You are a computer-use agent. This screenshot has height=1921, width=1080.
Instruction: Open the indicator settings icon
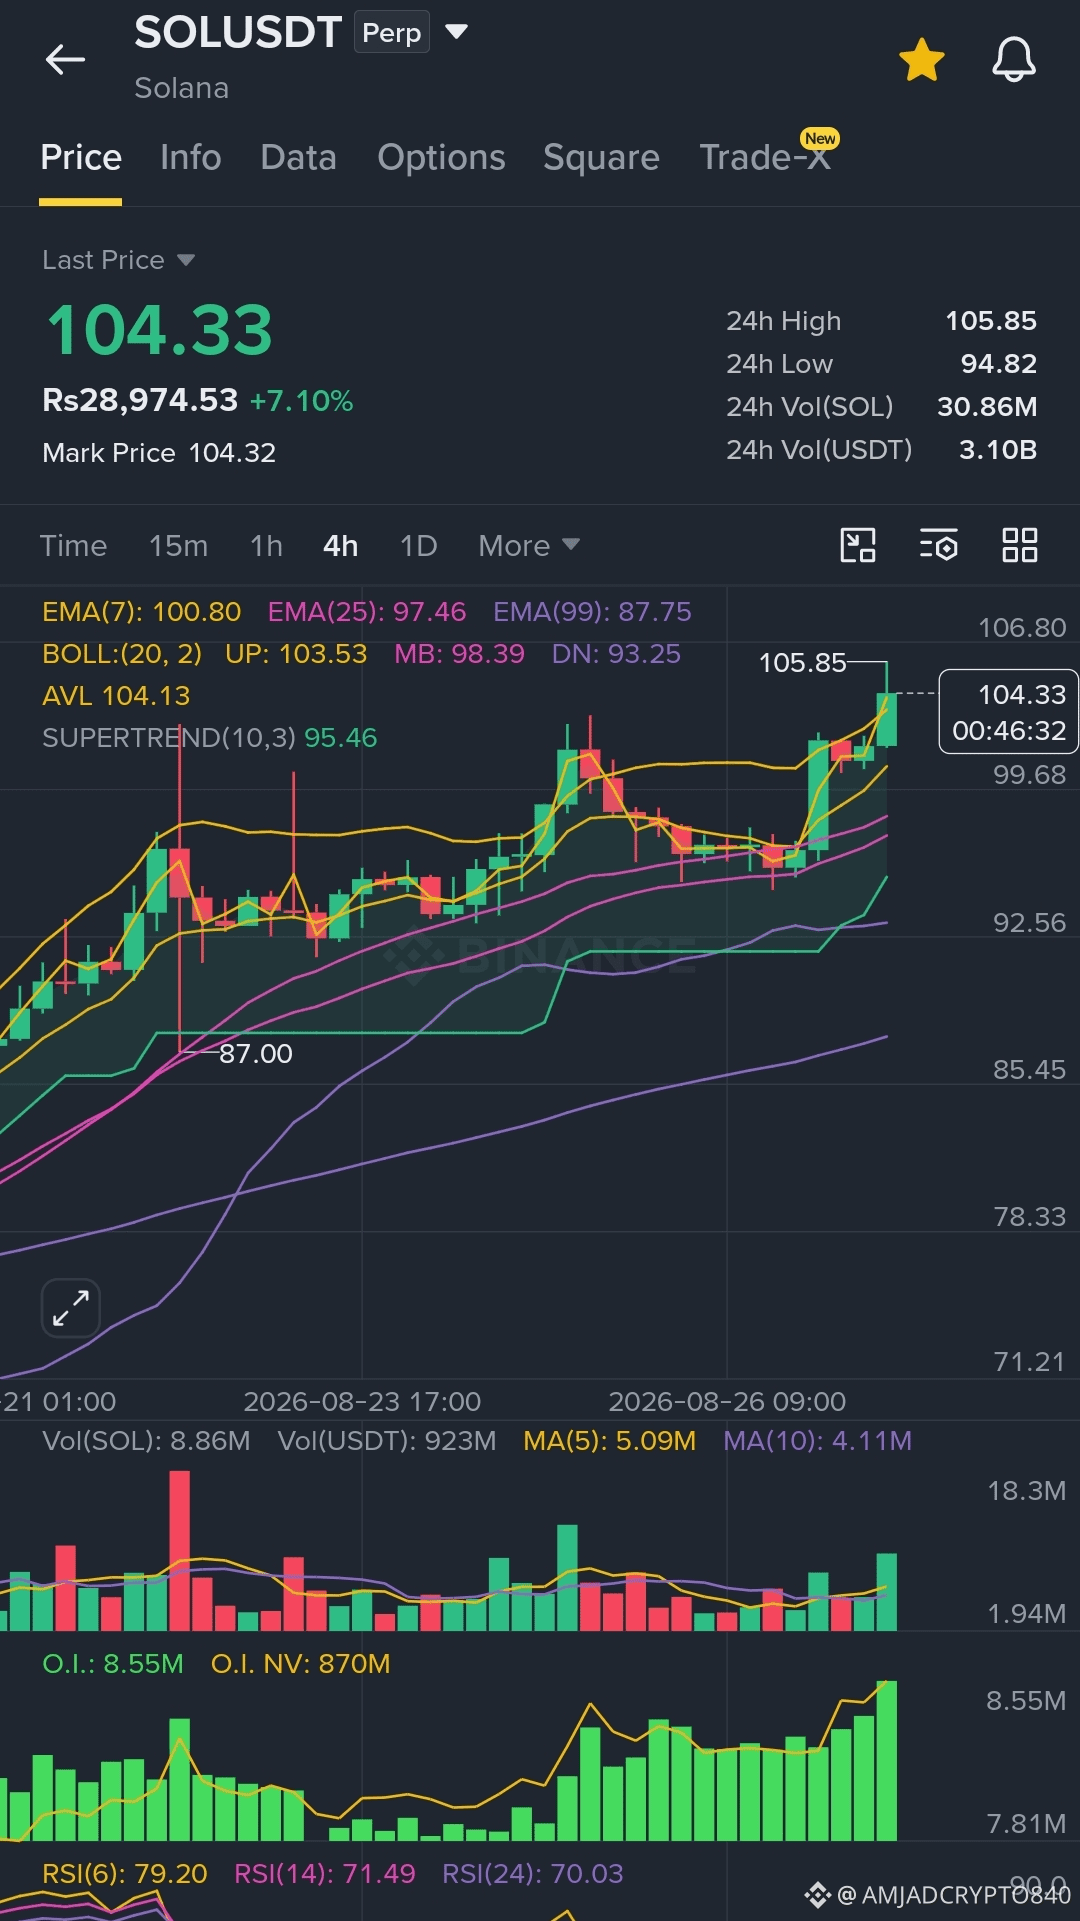[x=938, y=545]
